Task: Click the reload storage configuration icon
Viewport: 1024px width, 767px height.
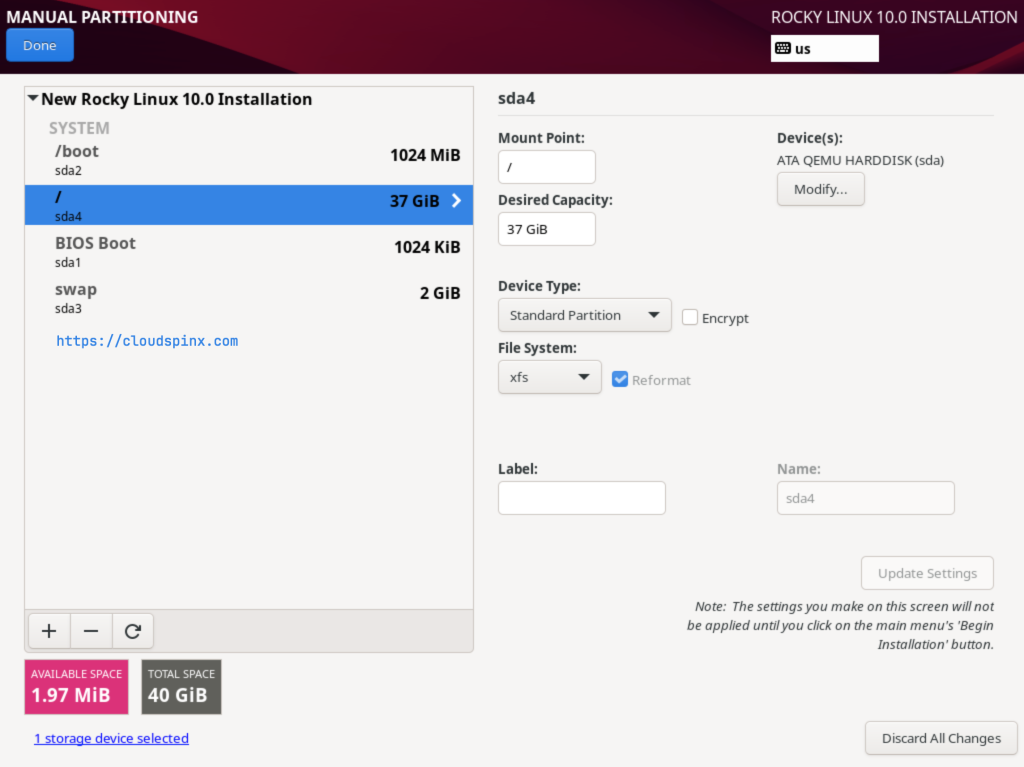Action: coord(133,631)
